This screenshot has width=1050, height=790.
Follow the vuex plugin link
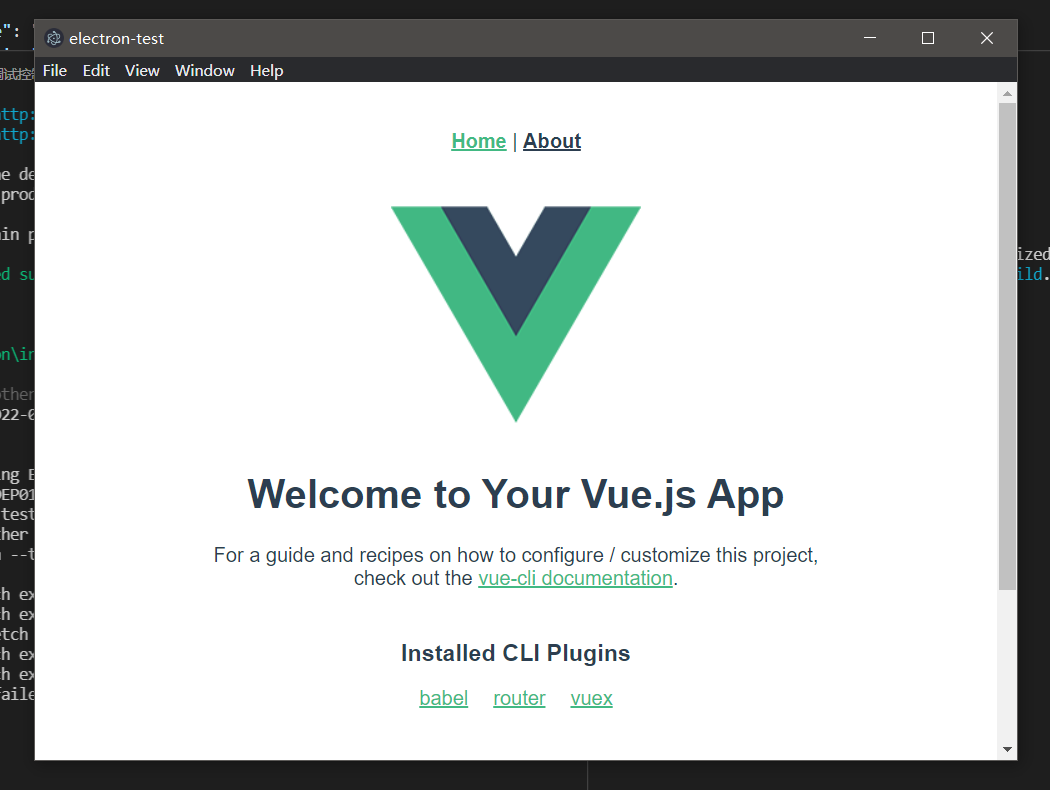coord(591,698)
